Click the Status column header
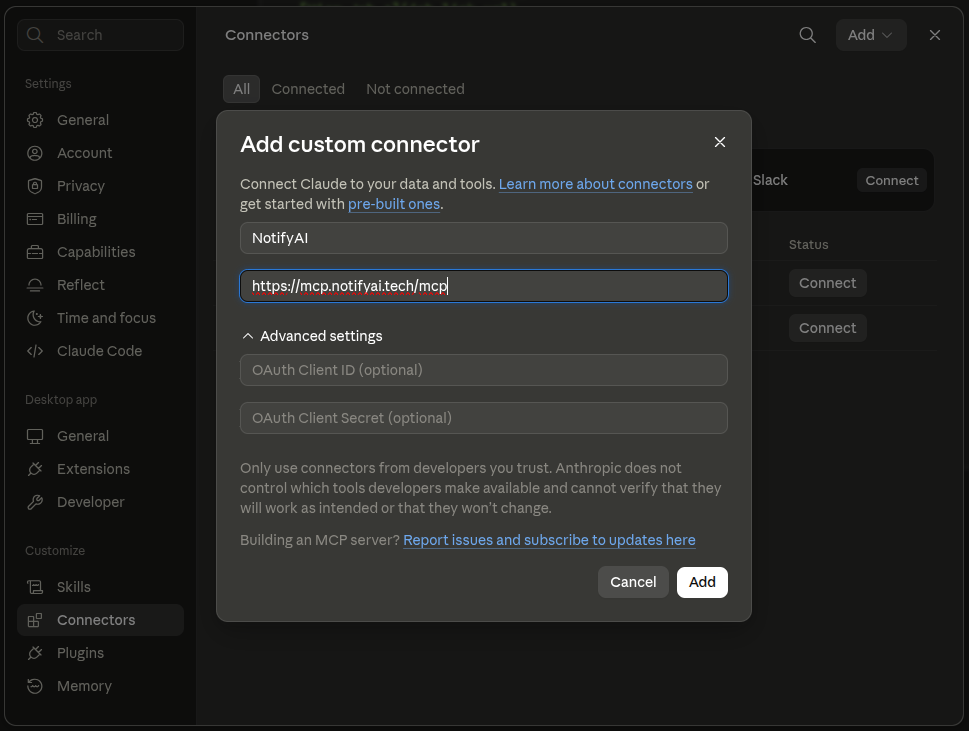The width and height of the screenshot is (969, 731). coord(808,245)
